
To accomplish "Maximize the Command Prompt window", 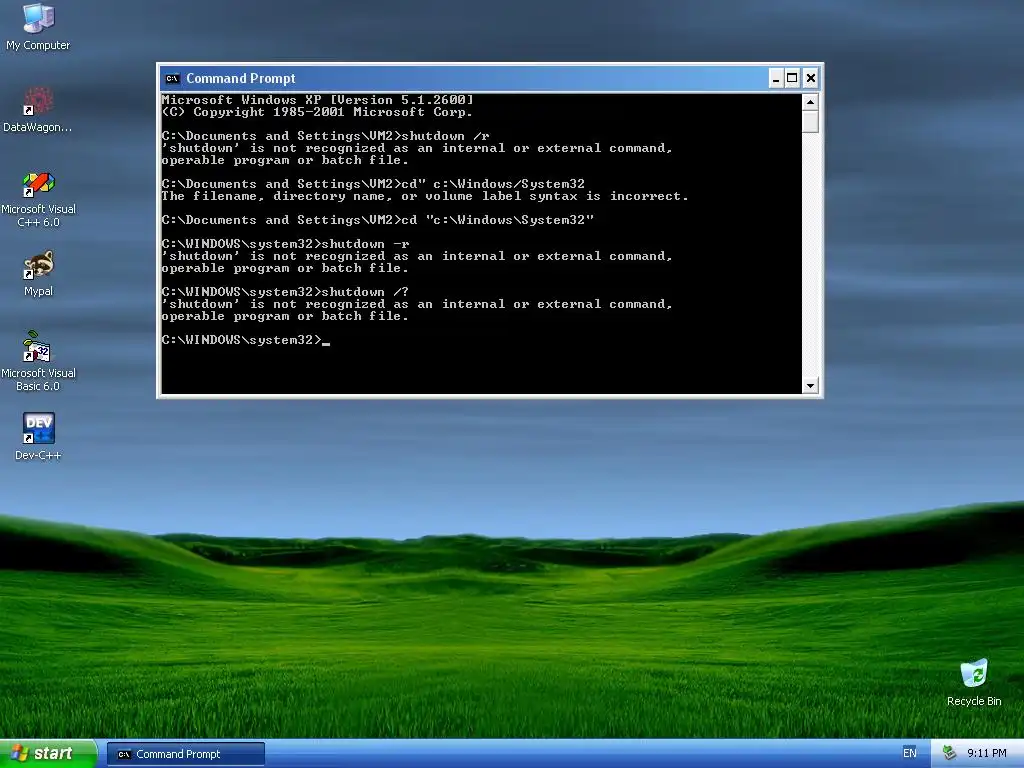I will click(x=792, y=78).
